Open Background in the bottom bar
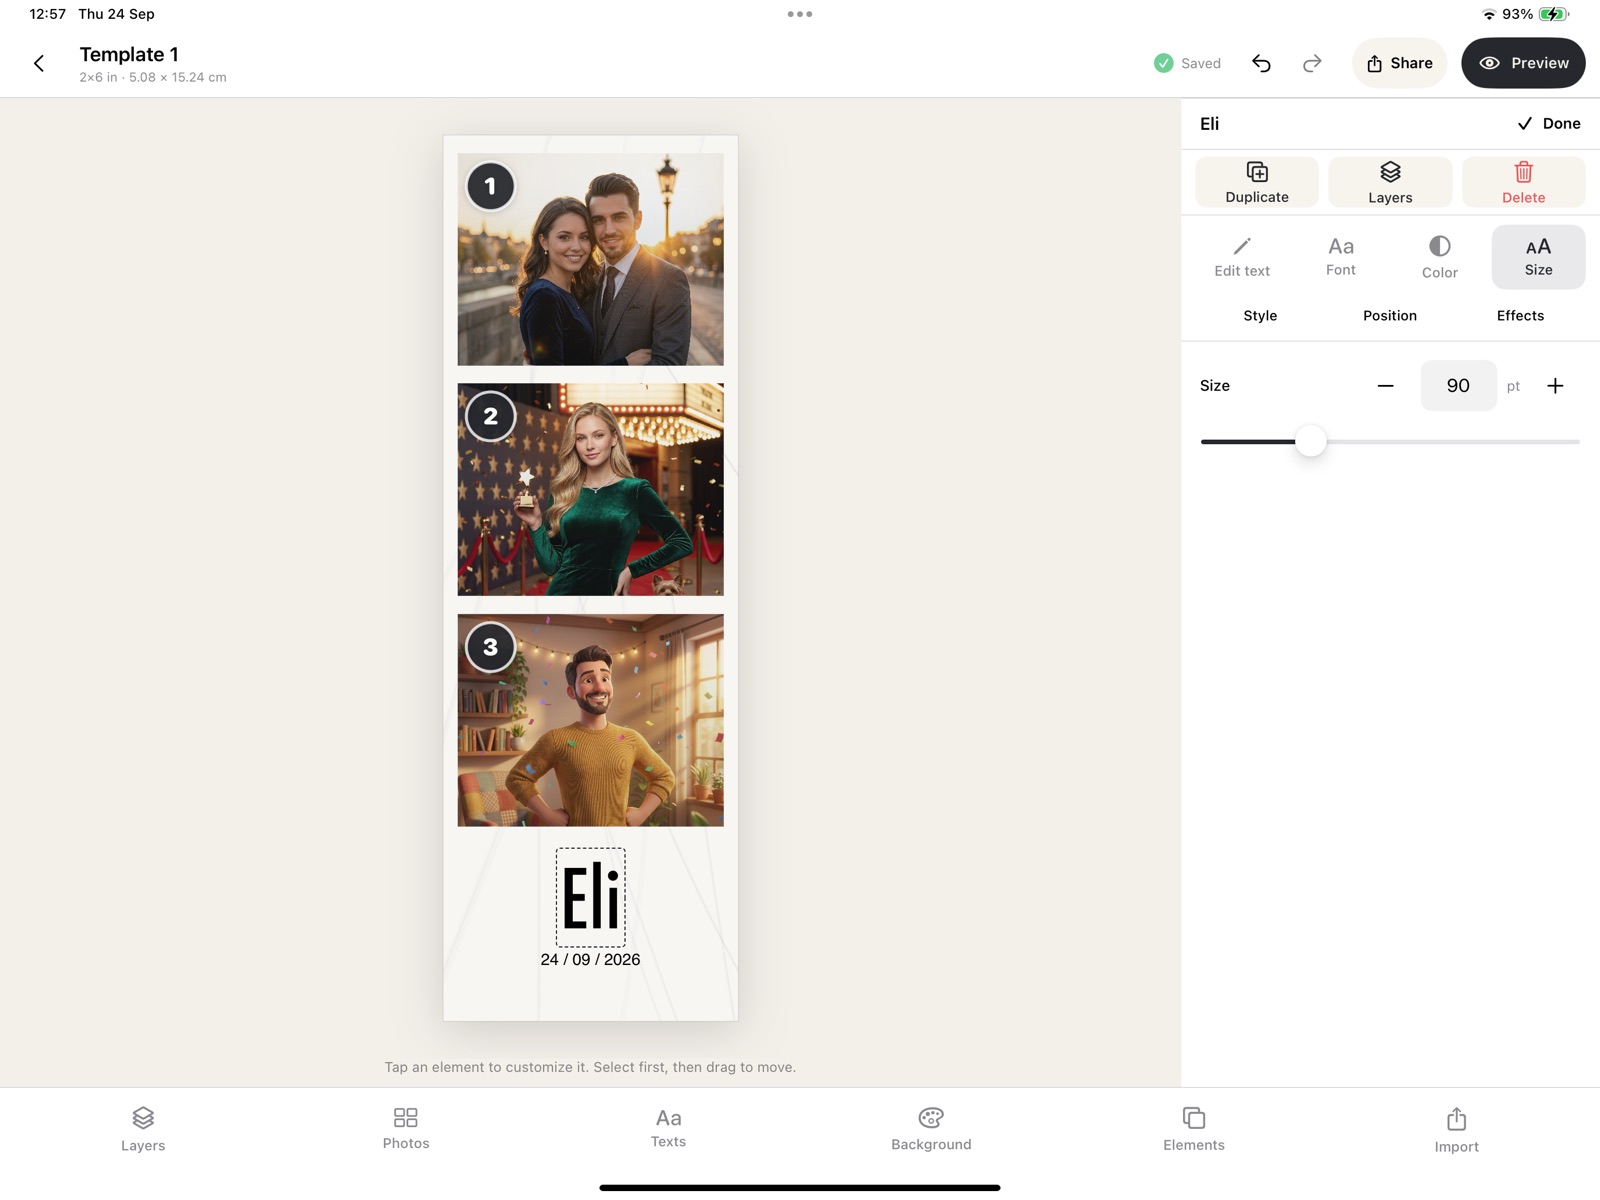 (x=931, y=1130)
